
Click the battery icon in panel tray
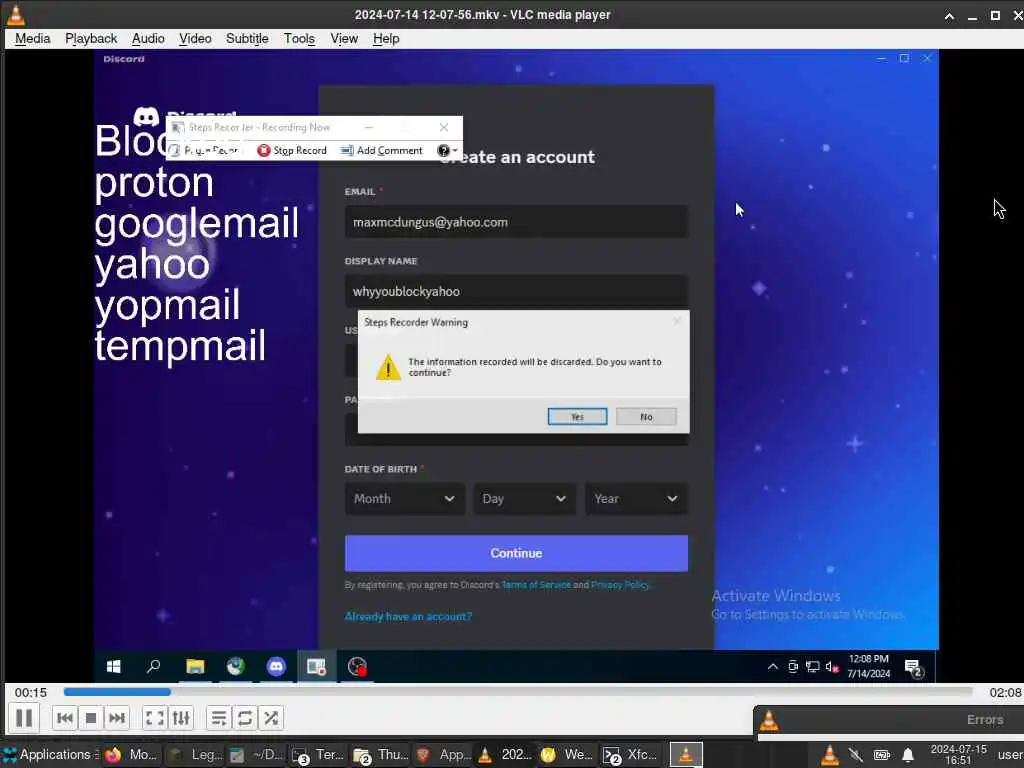882,756
